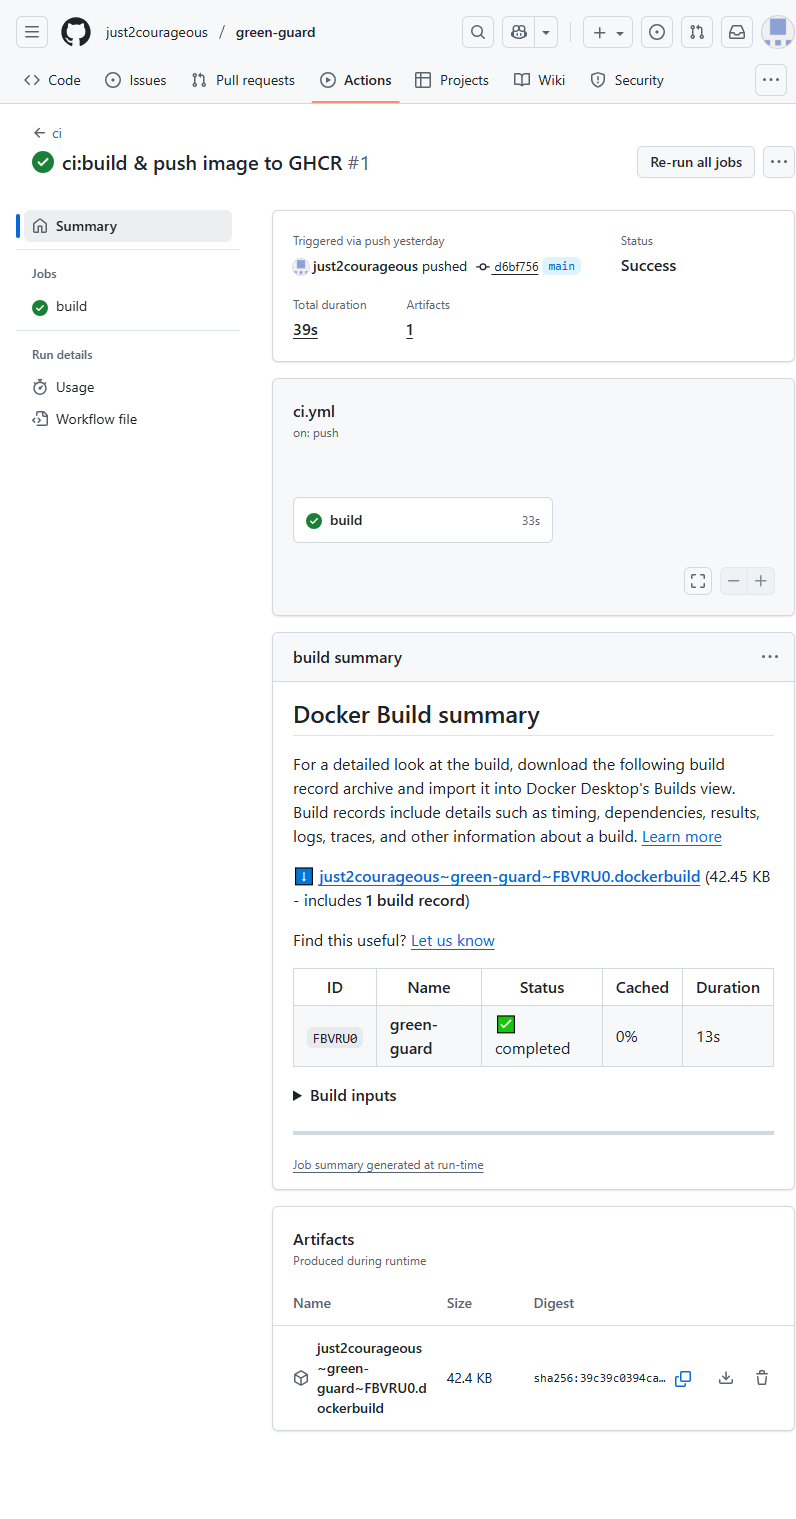Screen dimensions: 796x1519
Task: Open the create new plus dropdown
Action: pyautogui.click(x=608, y=32)
